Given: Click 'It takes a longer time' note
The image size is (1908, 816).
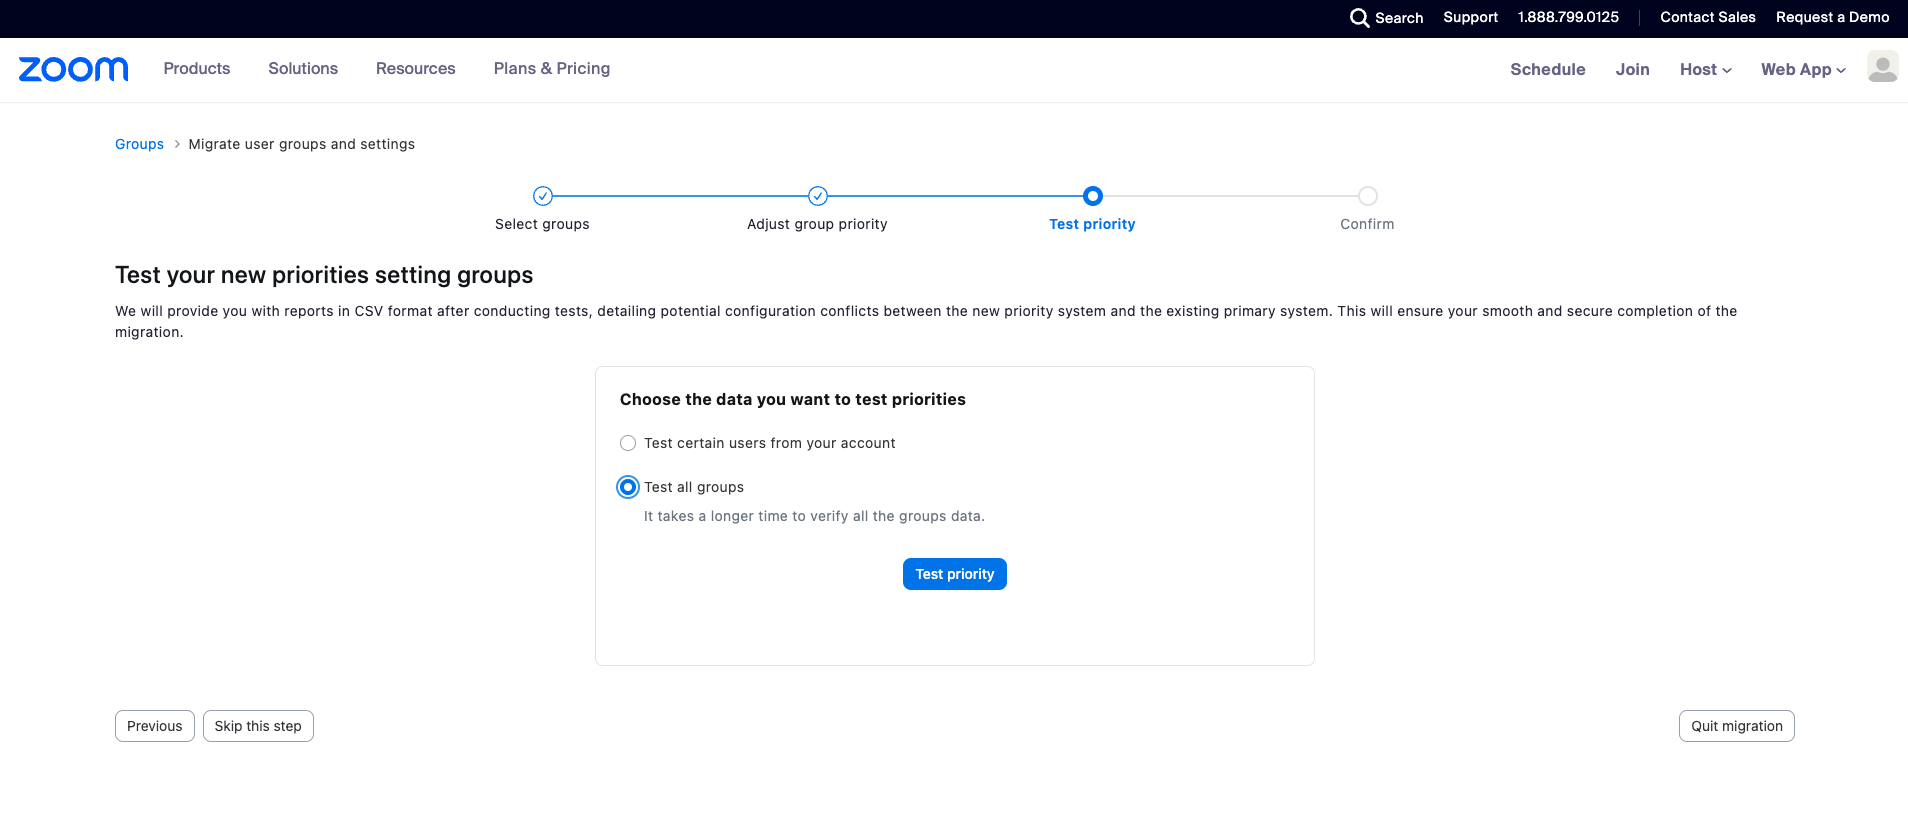Looking at the screenshot, I should coord(814,516).
